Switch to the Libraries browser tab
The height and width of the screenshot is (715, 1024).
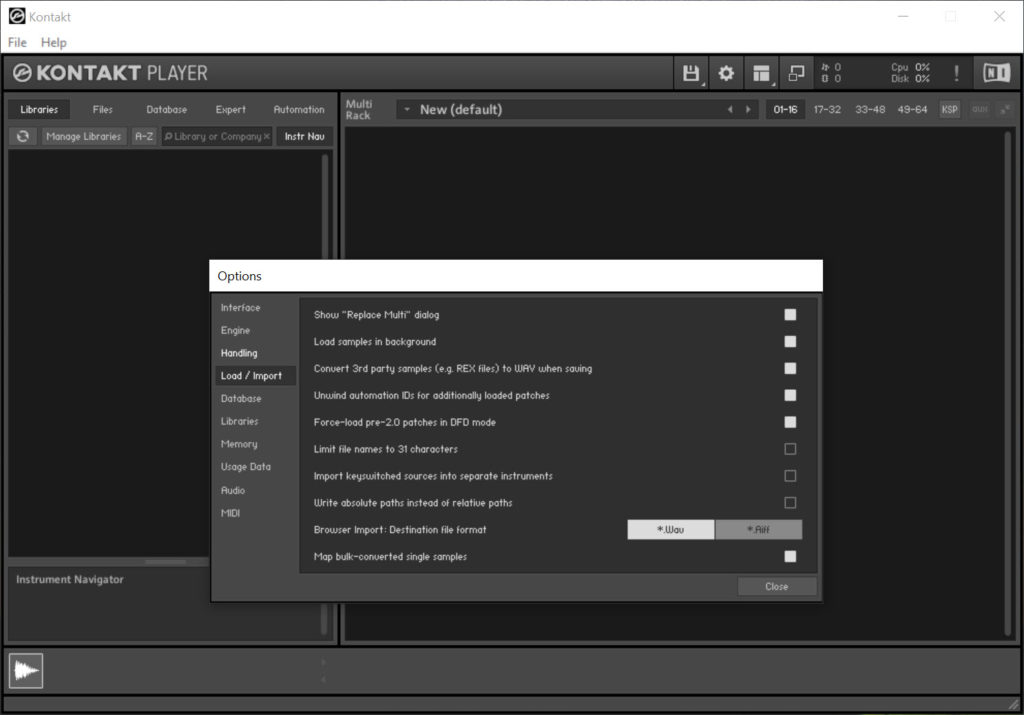tap(39, 110)
